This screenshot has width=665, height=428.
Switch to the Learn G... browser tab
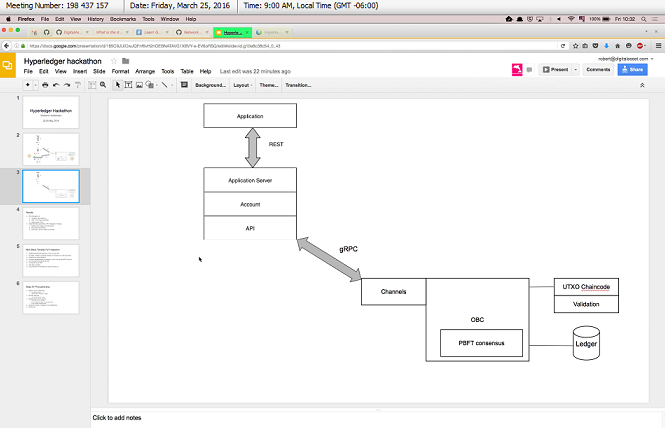[x=152, y=32]
